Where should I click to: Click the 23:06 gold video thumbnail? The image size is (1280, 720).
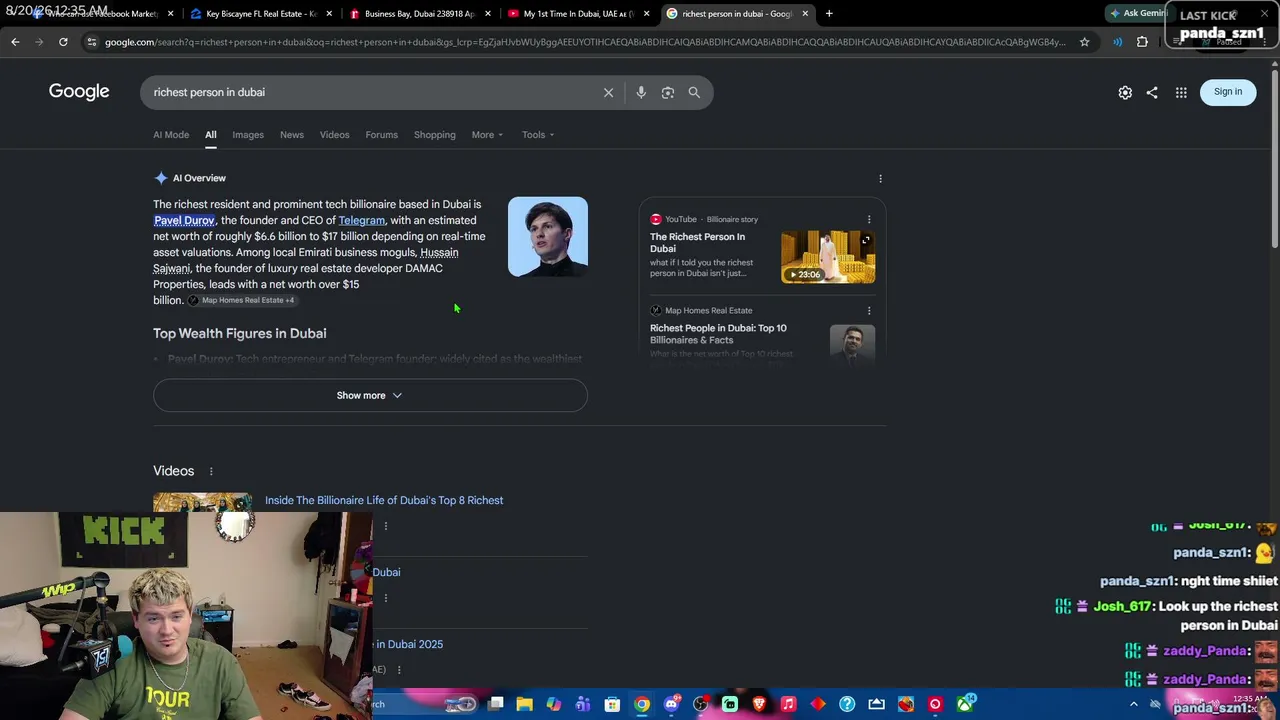(828, 257)
